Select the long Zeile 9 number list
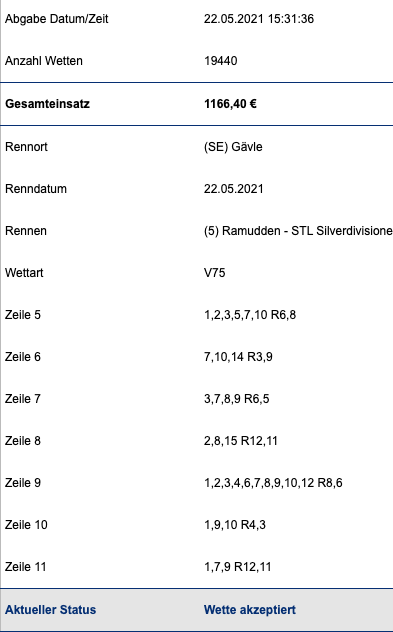Viewport: 393px width, 632px height. tap(273, 483)
